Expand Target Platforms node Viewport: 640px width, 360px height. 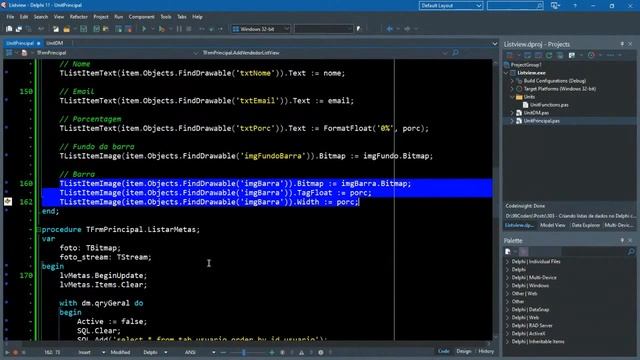(512, 89)
